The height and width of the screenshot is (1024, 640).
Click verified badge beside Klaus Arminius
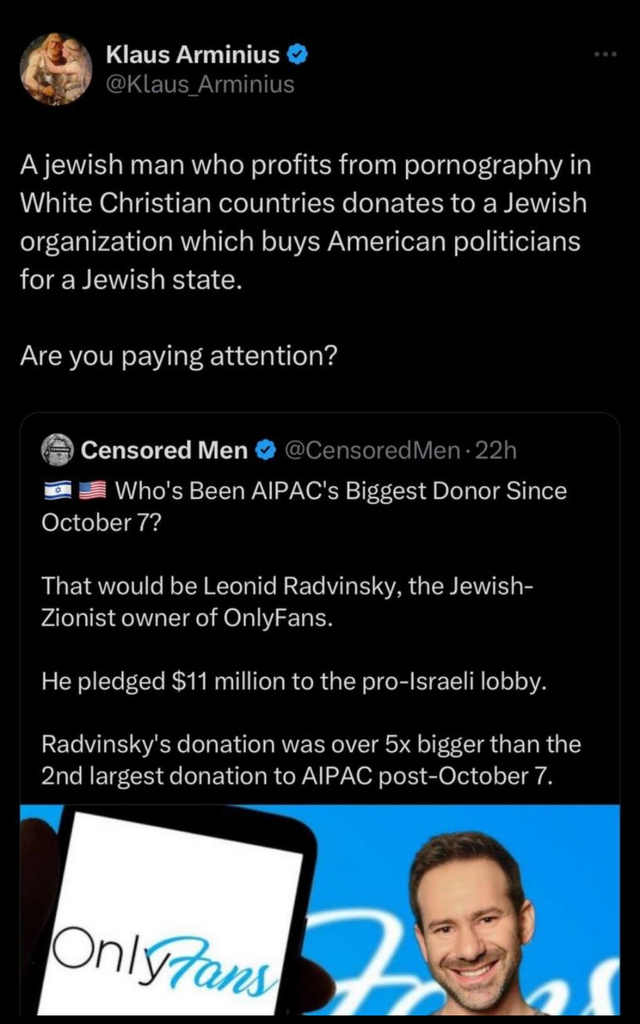click(x=297, y=55)
